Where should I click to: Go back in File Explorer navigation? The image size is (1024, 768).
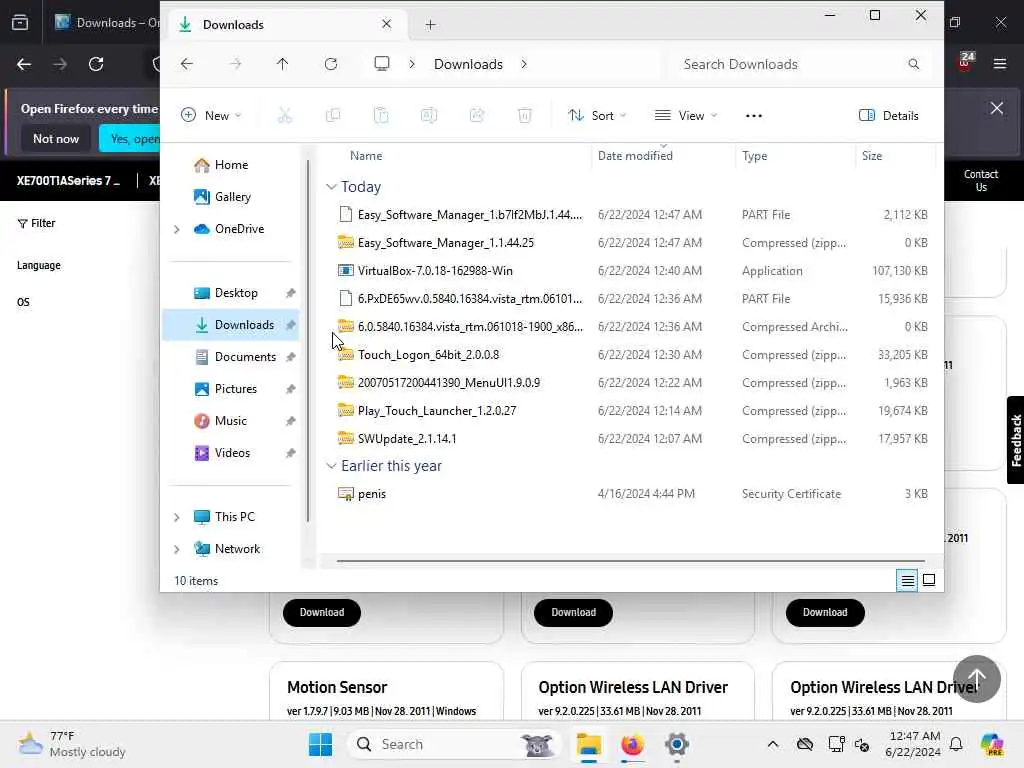point(187,64)
